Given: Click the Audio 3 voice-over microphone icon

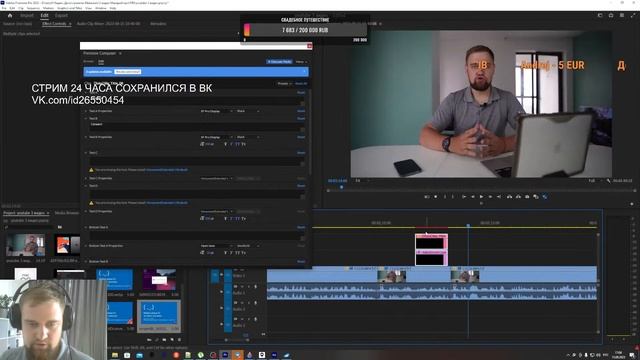Looking at the screenshot, I should click(x=256, y=319).
